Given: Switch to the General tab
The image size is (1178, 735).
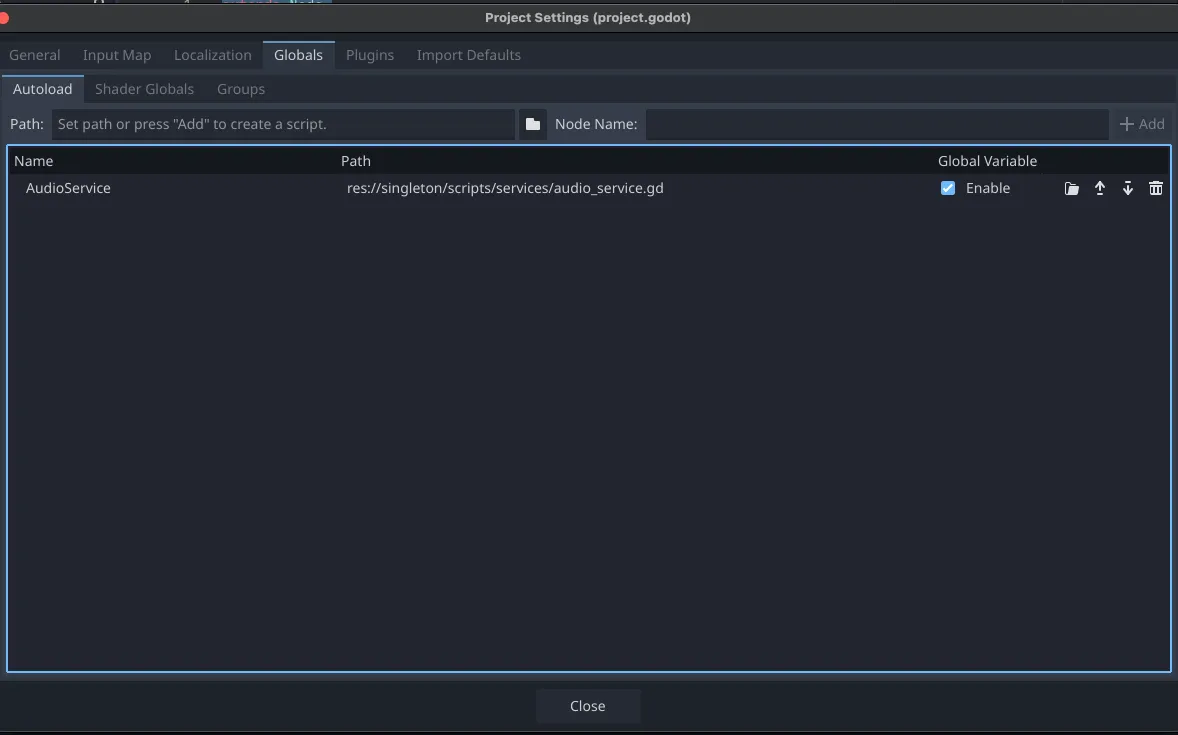Looking at the screenshot, I should coord(34,55).
